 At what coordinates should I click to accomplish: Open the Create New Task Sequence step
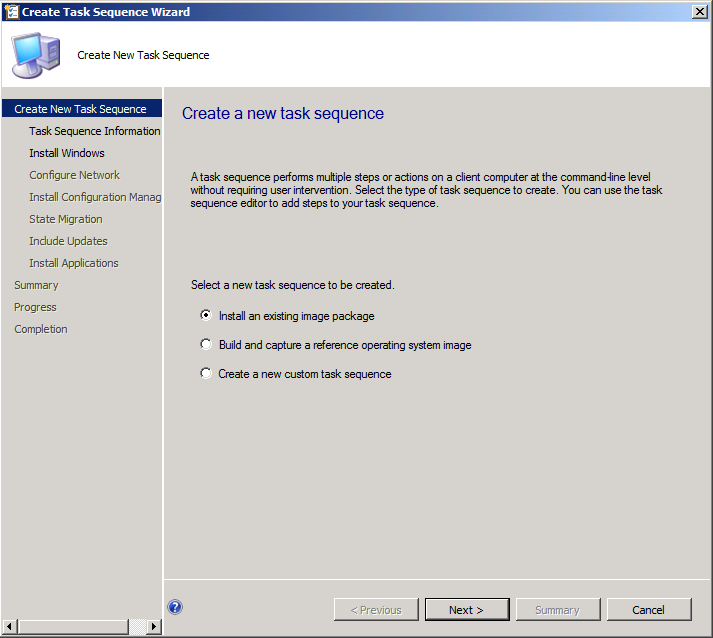(x=82, y=109)
